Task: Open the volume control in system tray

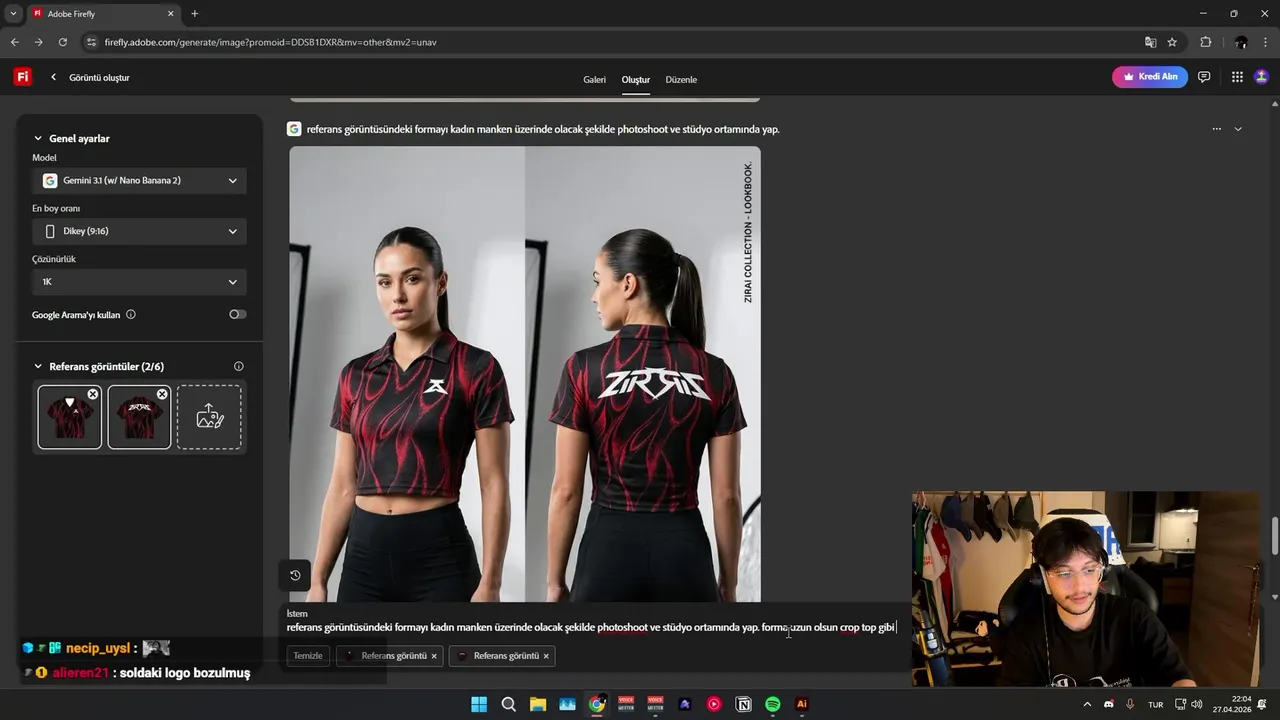Action: (1197, 704)
